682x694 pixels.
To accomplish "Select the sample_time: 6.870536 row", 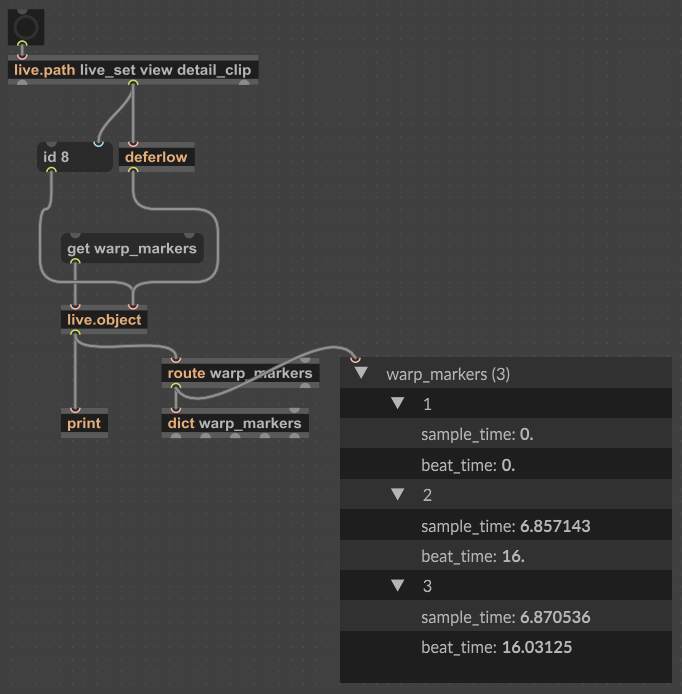I will pyautogui.click(x=512, y=617).
